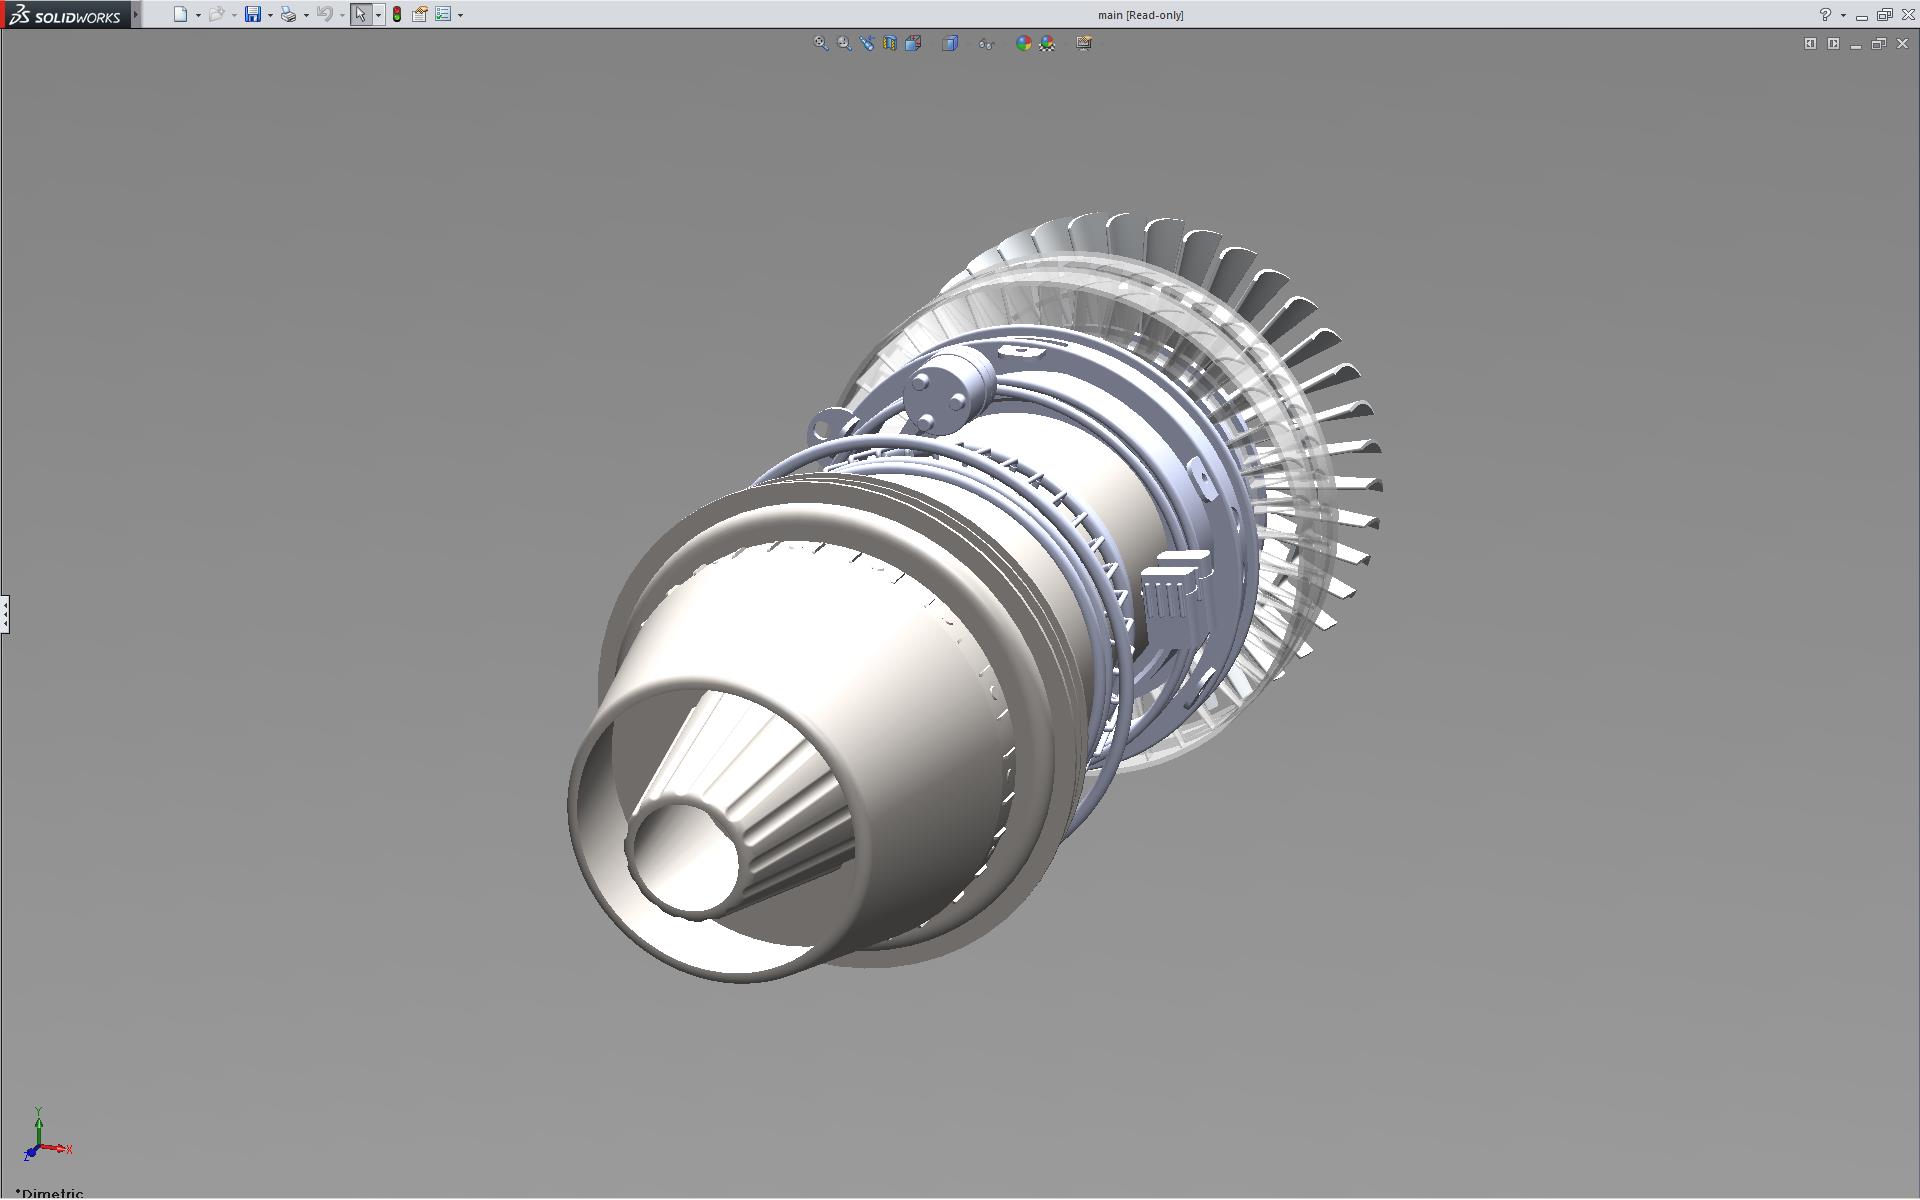Image resolution: width=1920 pixels, height=1200 pixels.
Task: Expand the Save button dropdown arrow
Action: pyautogui.click(x=270, y=15)
